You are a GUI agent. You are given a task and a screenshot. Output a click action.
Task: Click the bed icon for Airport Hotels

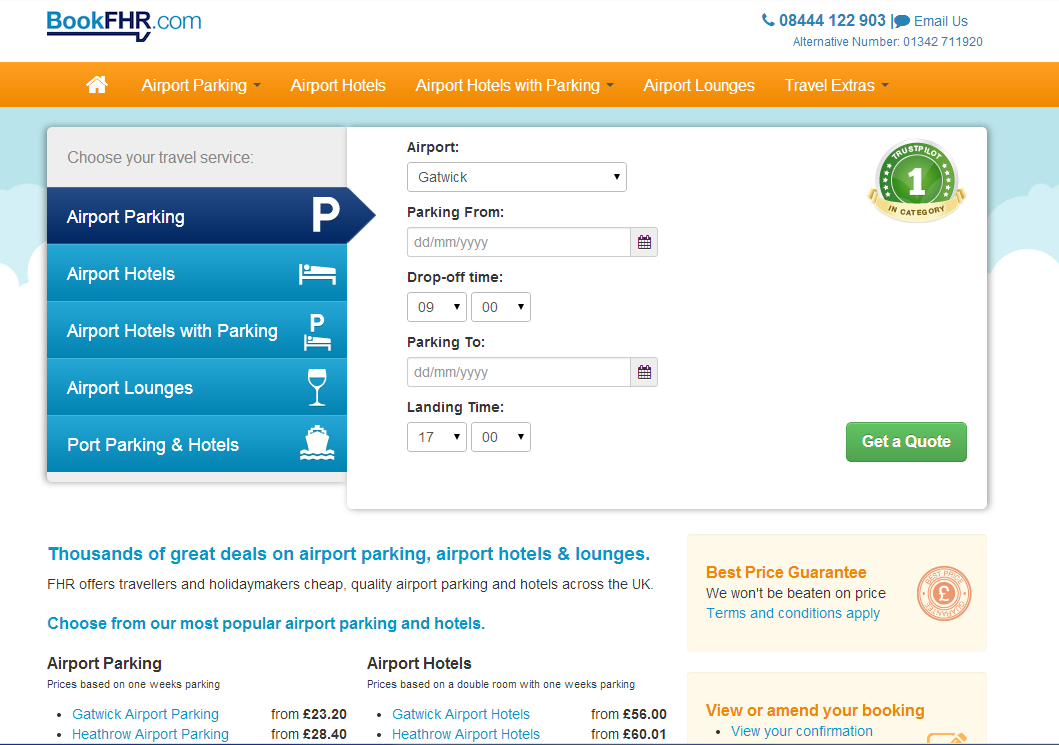[317, 274]
